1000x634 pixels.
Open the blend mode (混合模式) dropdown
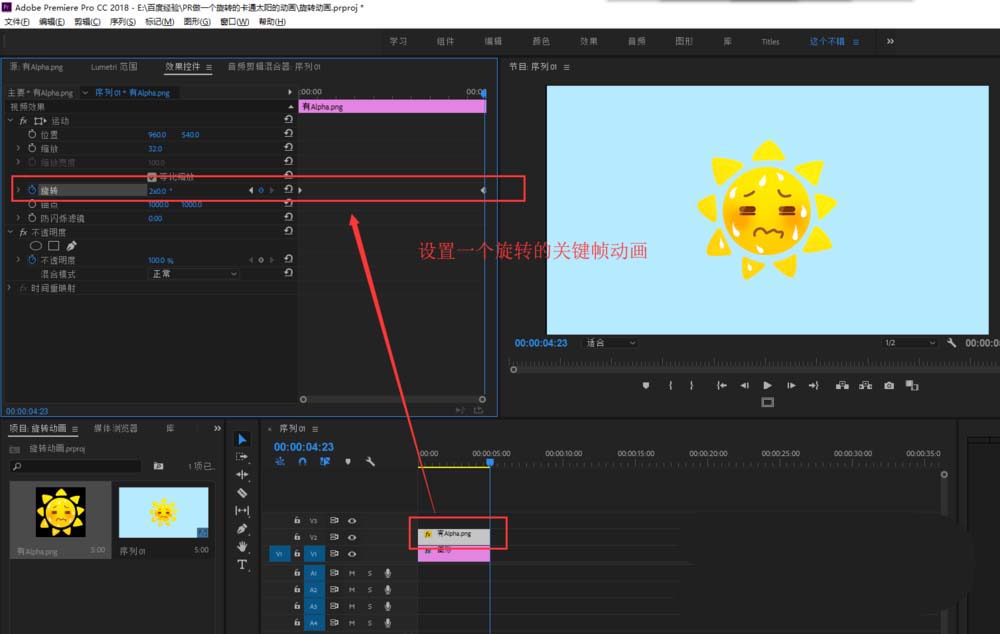pyautogui.click(x=193, y=274)
